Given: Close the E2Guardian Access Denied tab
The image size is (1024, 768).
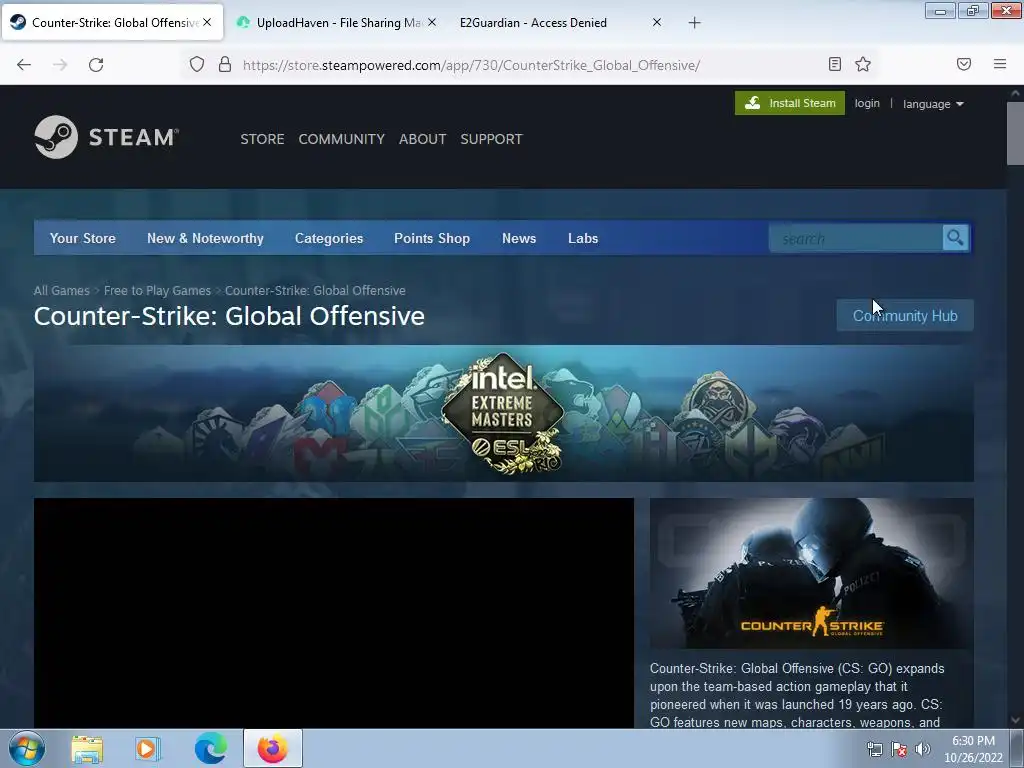Looking at the screenshot, I should [657, 22].
